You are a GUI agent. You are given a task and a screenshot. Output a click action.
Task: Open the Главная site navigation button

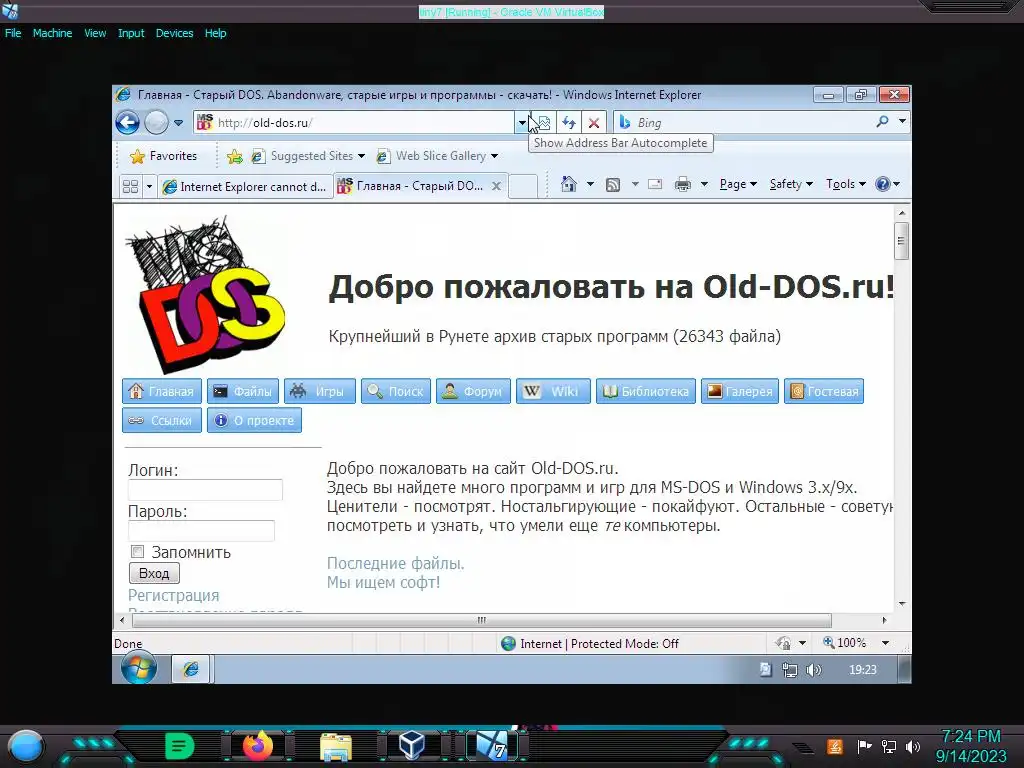point(162,391)
